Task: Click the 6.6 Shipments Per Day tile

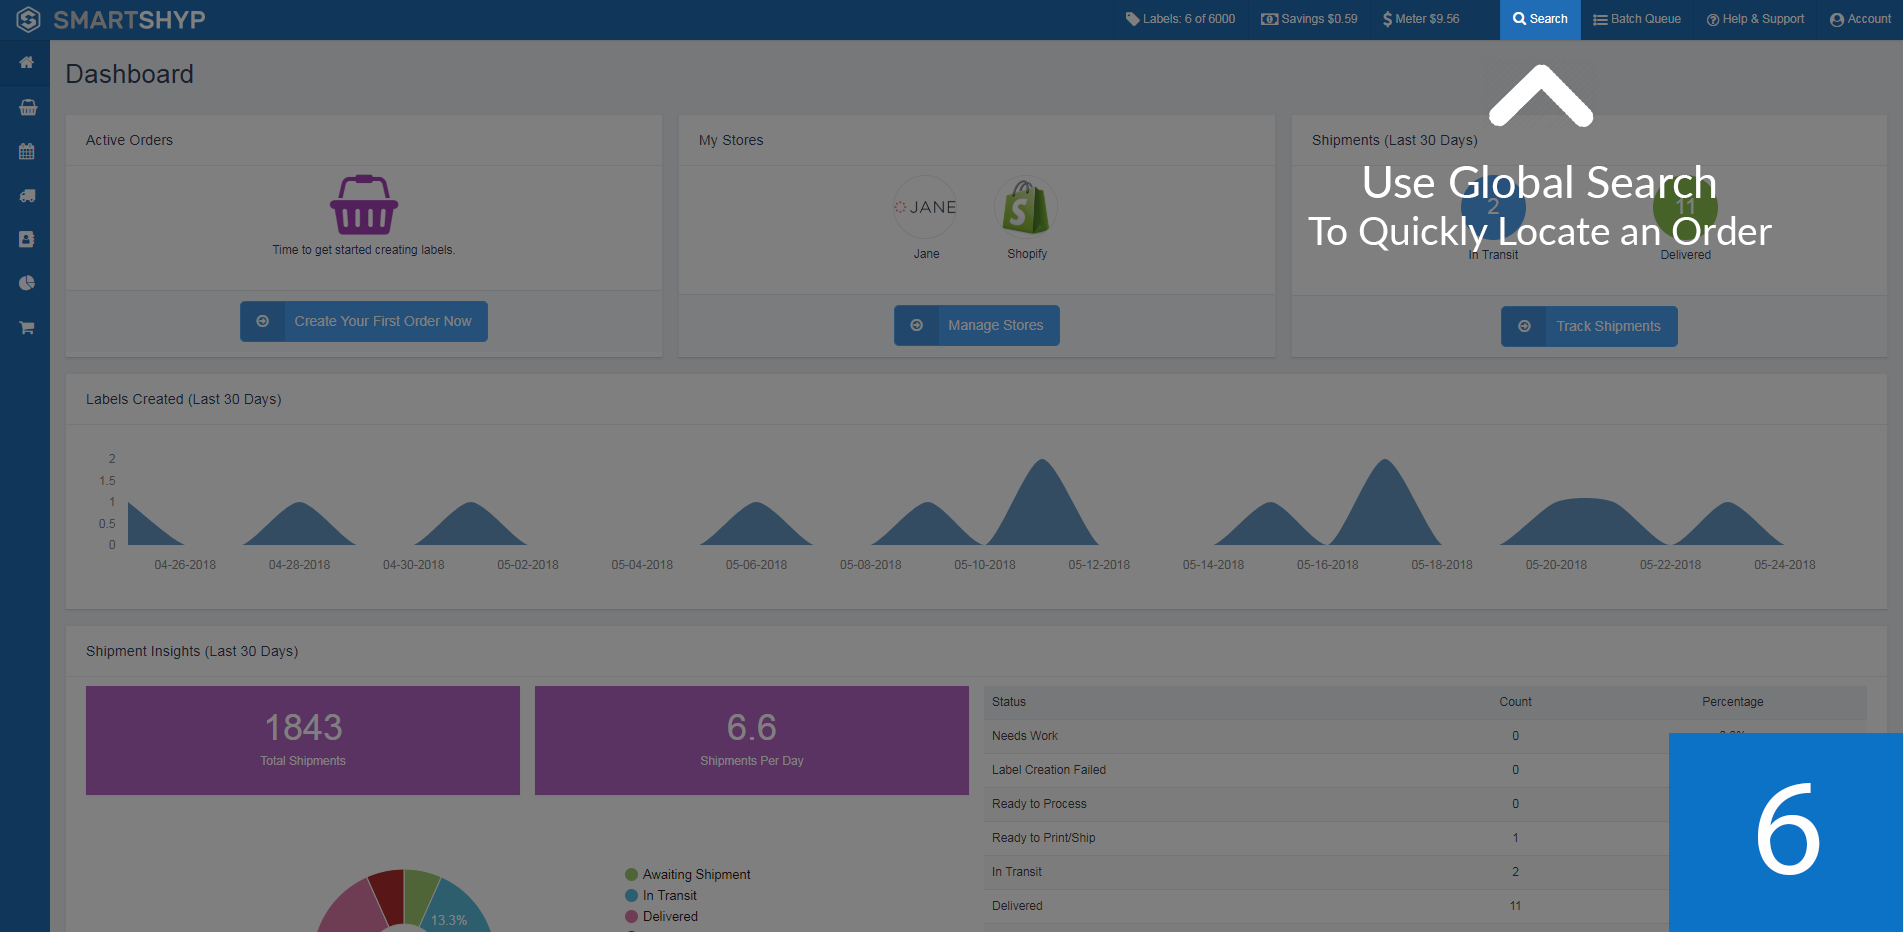Action: coord(752,740)
